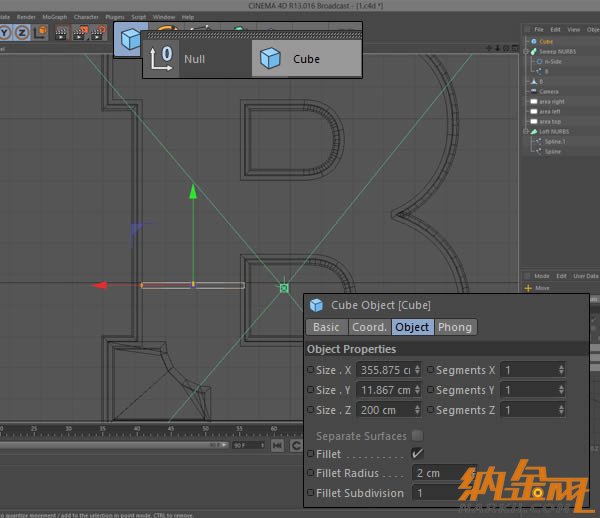Switch to the Coord. tab
Image resolution: width=600 pixels, height=518 pixels.
coord(370,327)
